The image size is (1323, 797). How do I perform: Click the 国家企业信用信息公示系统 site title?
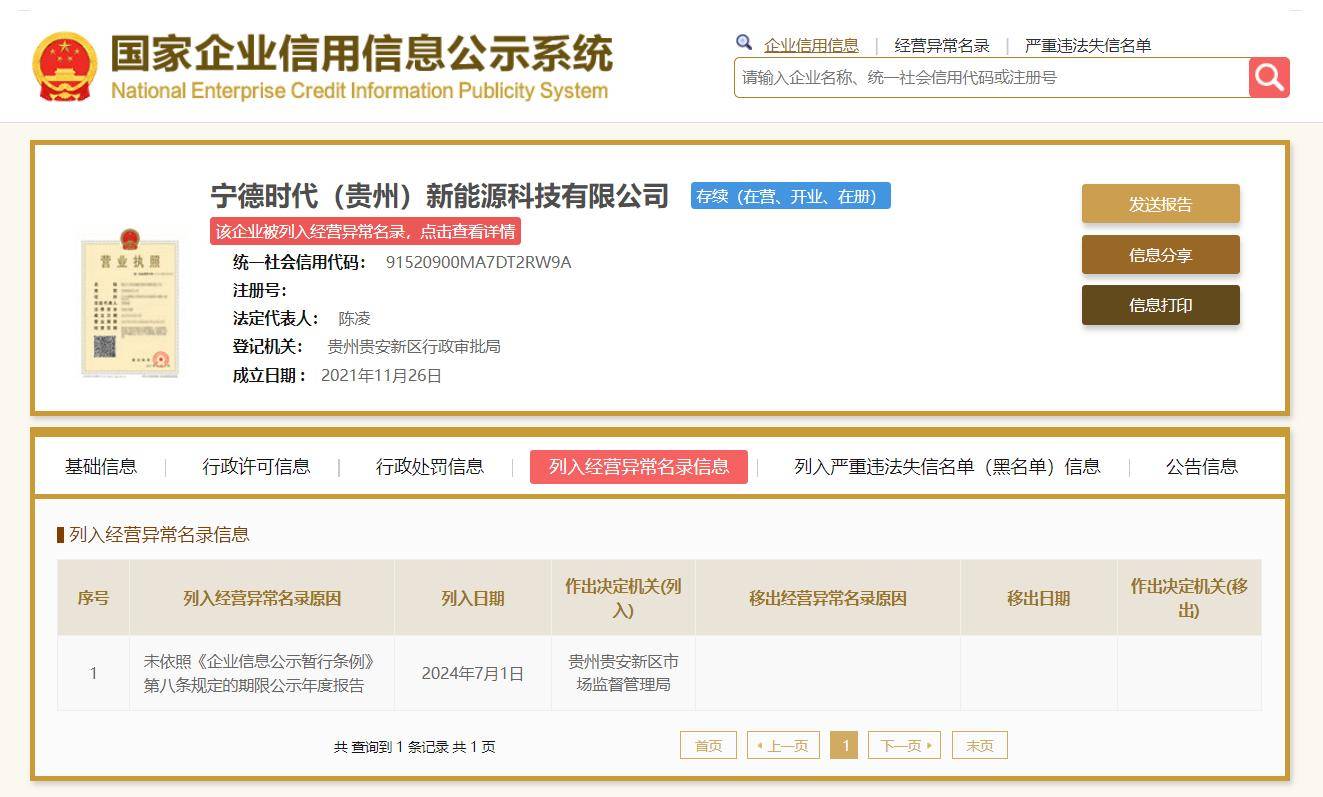tap(361, 53)
